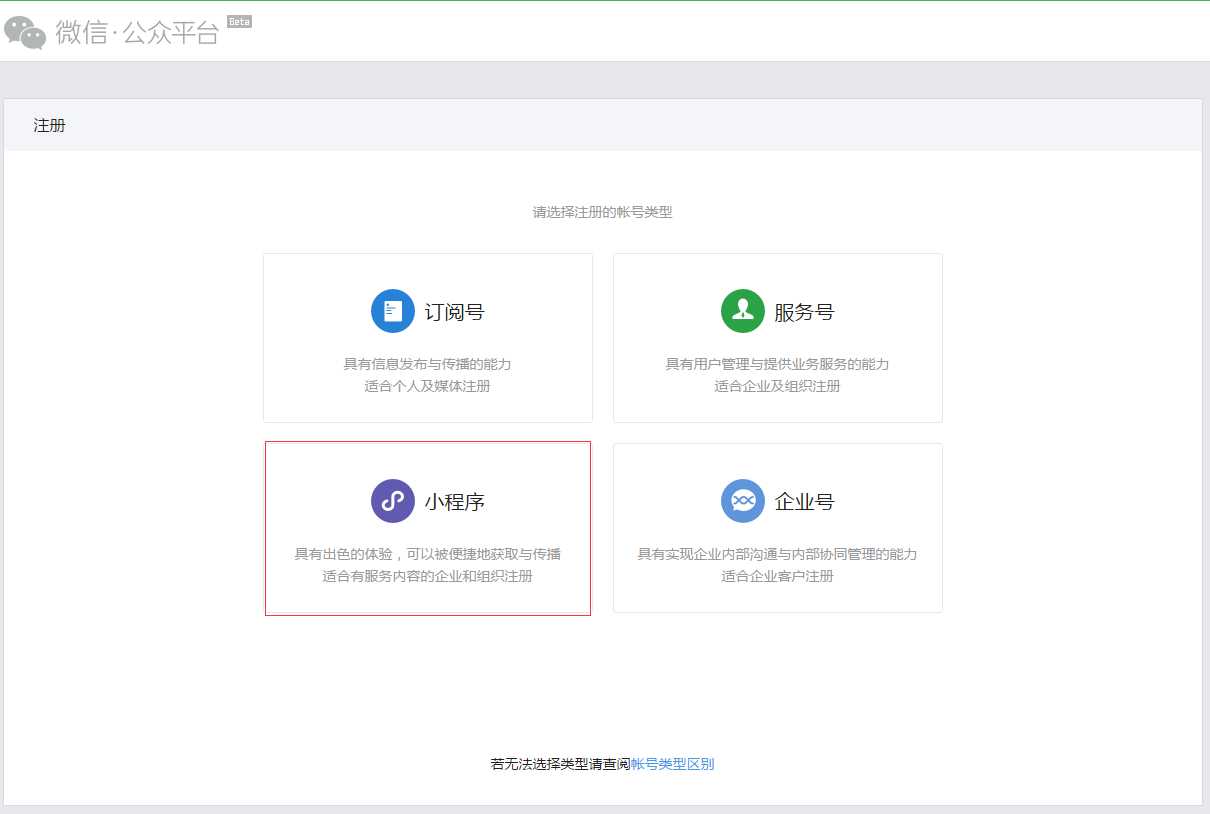This screenshot has height=814, width=1210.
Task: Click the WeChat logo icon in header
Action: click(x=25, y=32)
